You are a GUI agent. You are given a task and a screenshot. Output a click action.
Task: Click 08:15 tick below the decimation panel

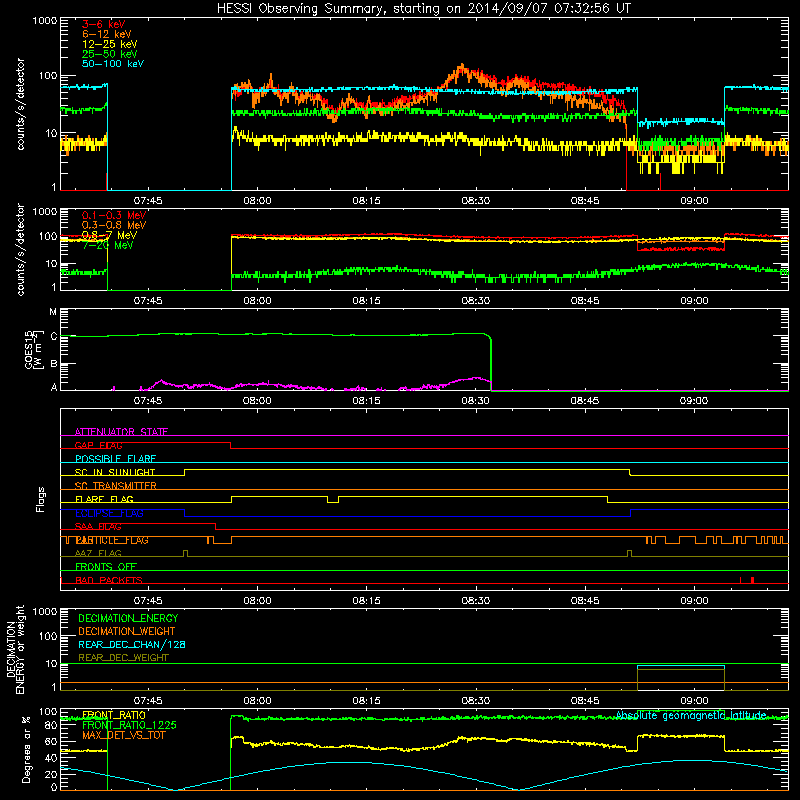coord(366,701)
